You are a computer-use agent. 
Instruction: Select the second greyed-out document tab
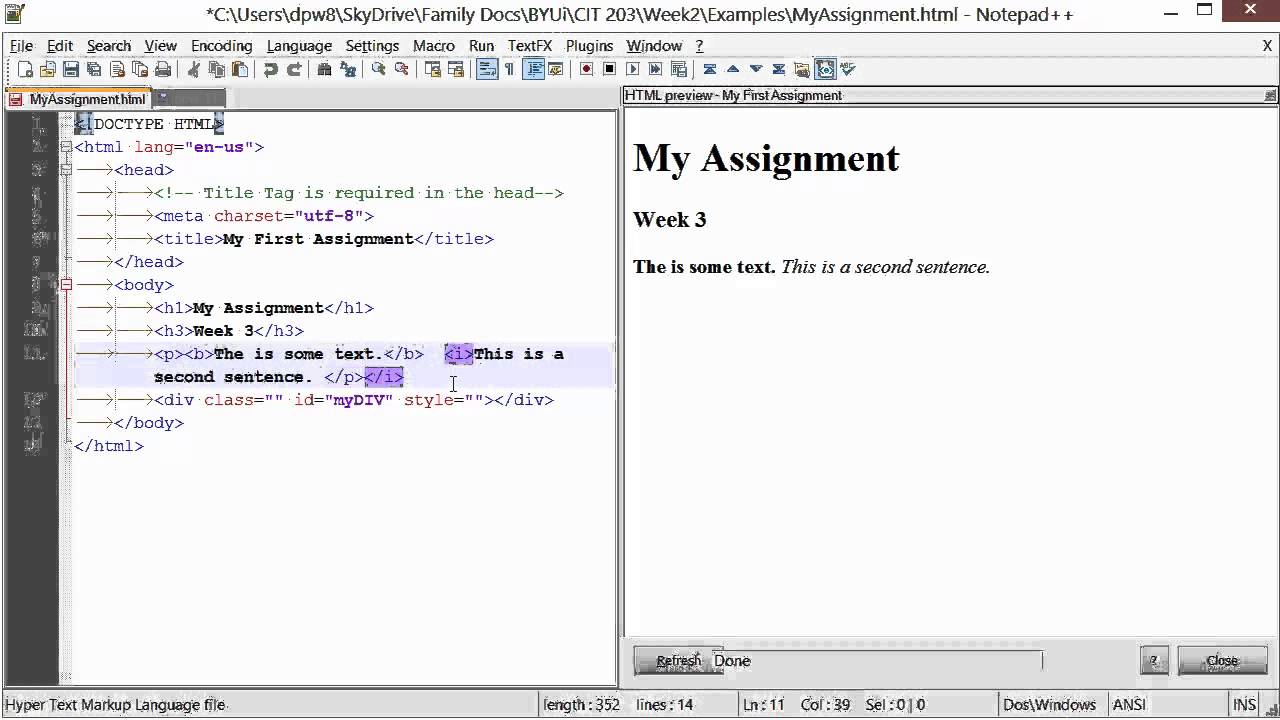pos(189,98)
